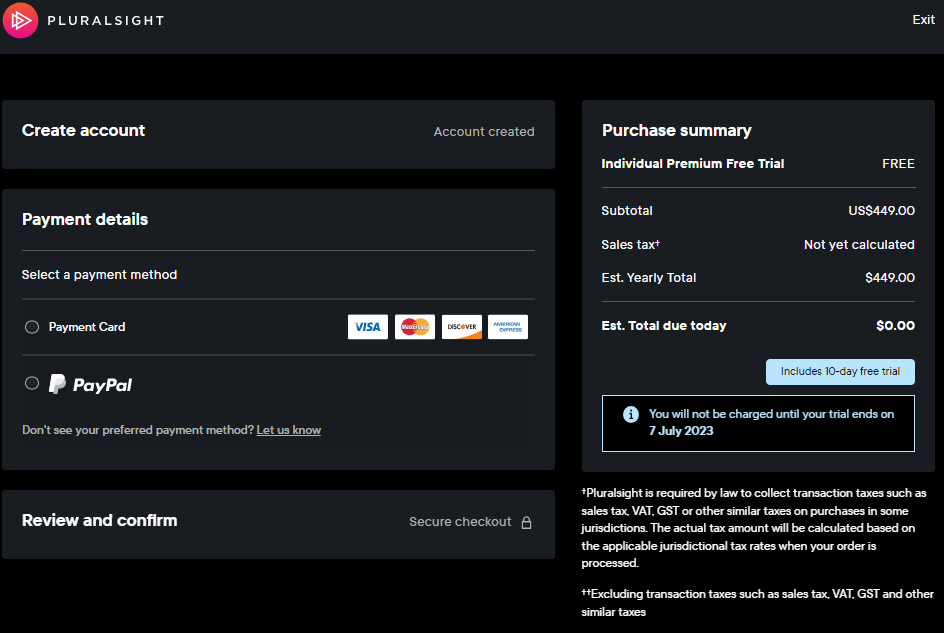Click the 'Est. Yearly Total' label
Viewport: 944px width, 633px height.
tap(648, 278)
